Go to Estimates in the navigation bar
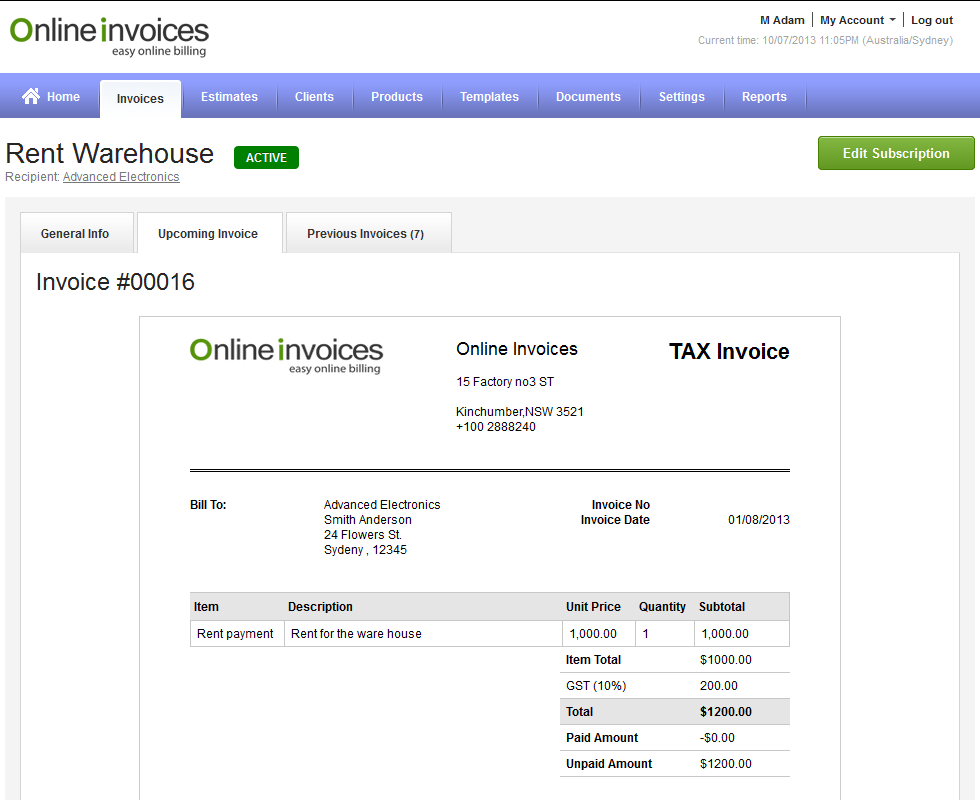 (x=229, y=97)
